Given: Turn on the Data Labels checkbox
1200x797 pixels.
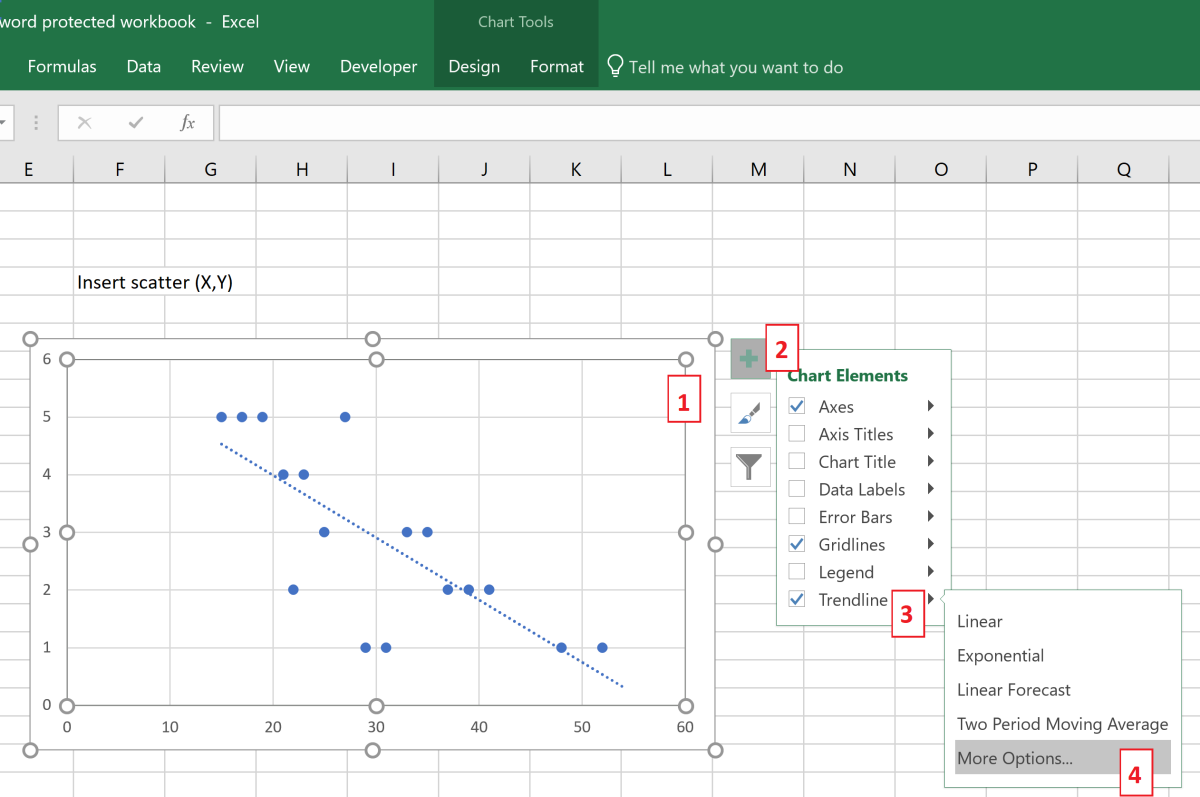Looking at the screenshot, I should [x=797, y=489].
